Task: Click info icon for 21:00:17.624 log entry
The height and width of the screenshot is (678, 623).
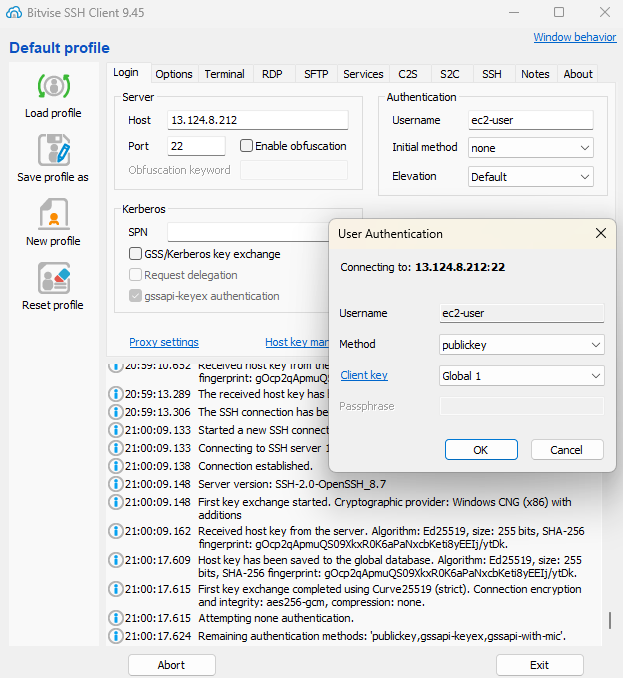Action: [x=115, y=636]
